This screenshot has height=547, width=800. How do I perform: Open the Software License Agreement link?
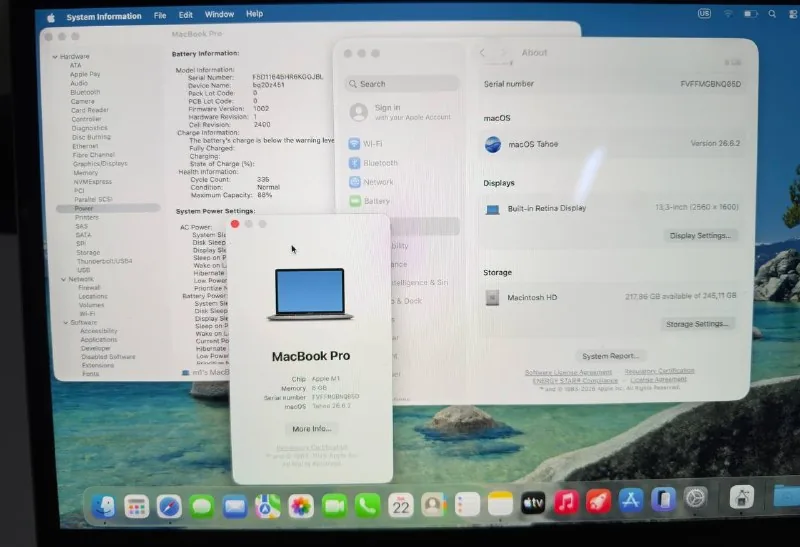(x=568, y=372)
